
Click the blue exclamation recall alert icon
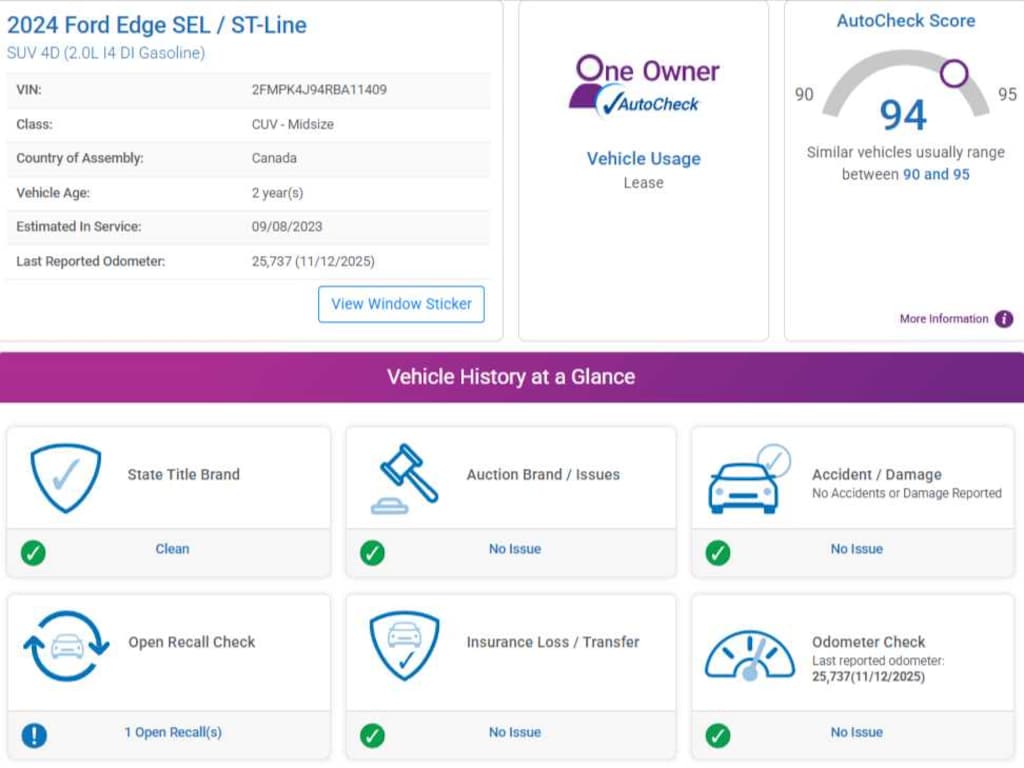(34, 735)
